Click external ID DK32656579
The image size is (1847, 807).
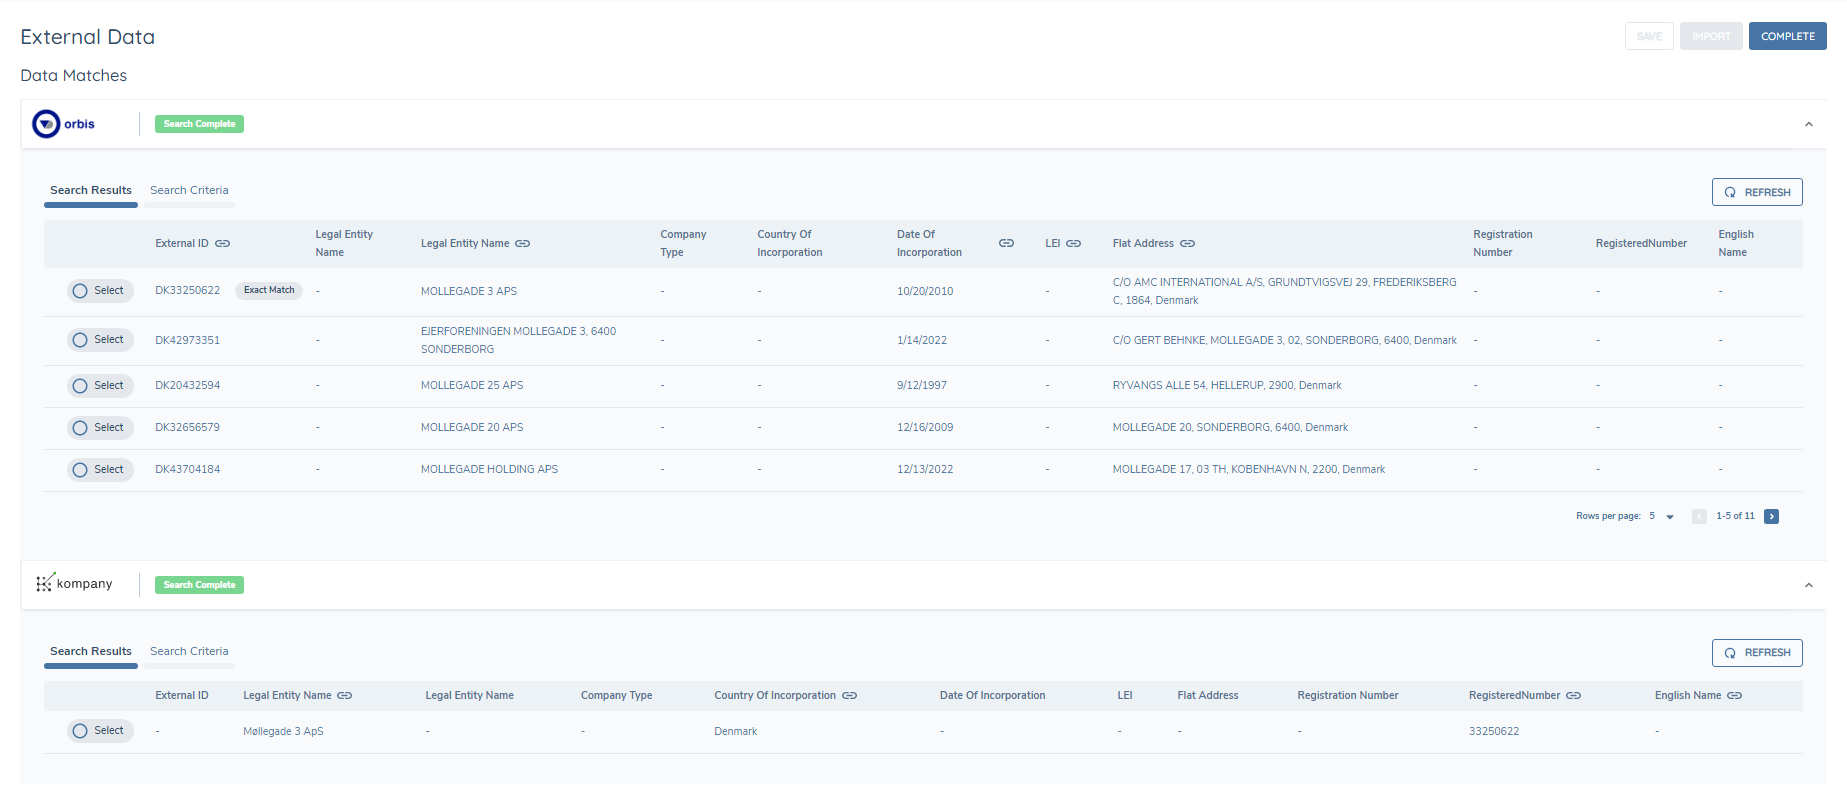188,428
